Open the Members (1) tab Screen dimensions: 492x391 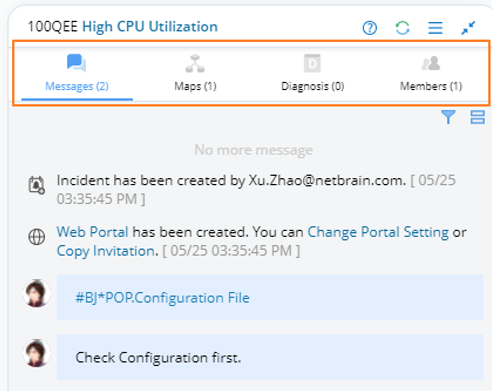(x=431, y=74)
